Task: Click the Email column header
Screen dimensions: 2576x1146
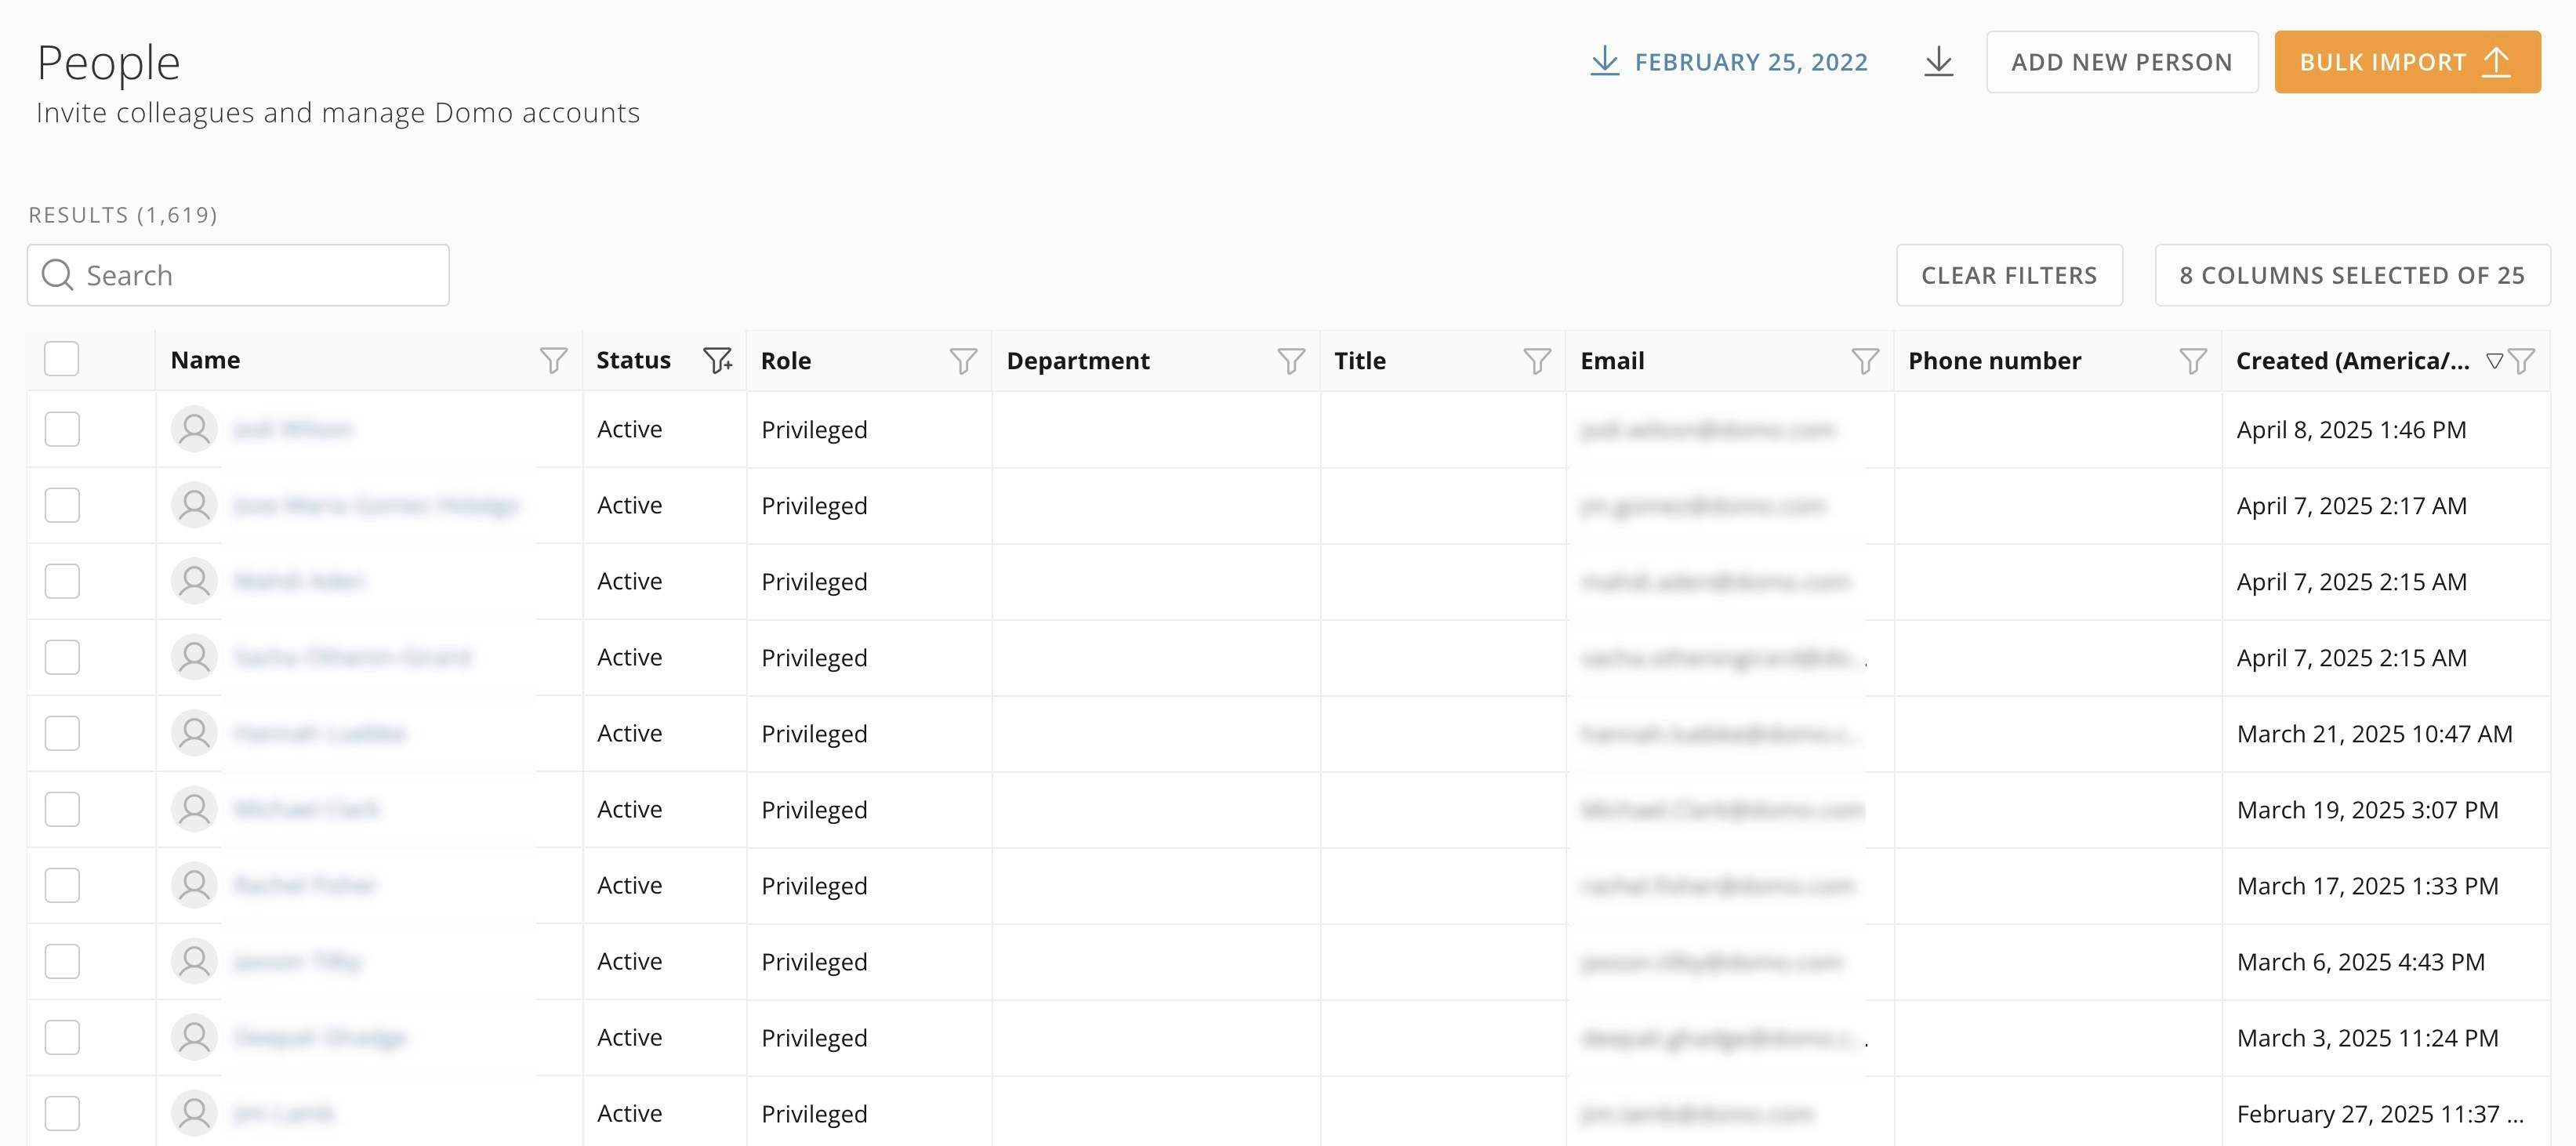Action: 1612,361
